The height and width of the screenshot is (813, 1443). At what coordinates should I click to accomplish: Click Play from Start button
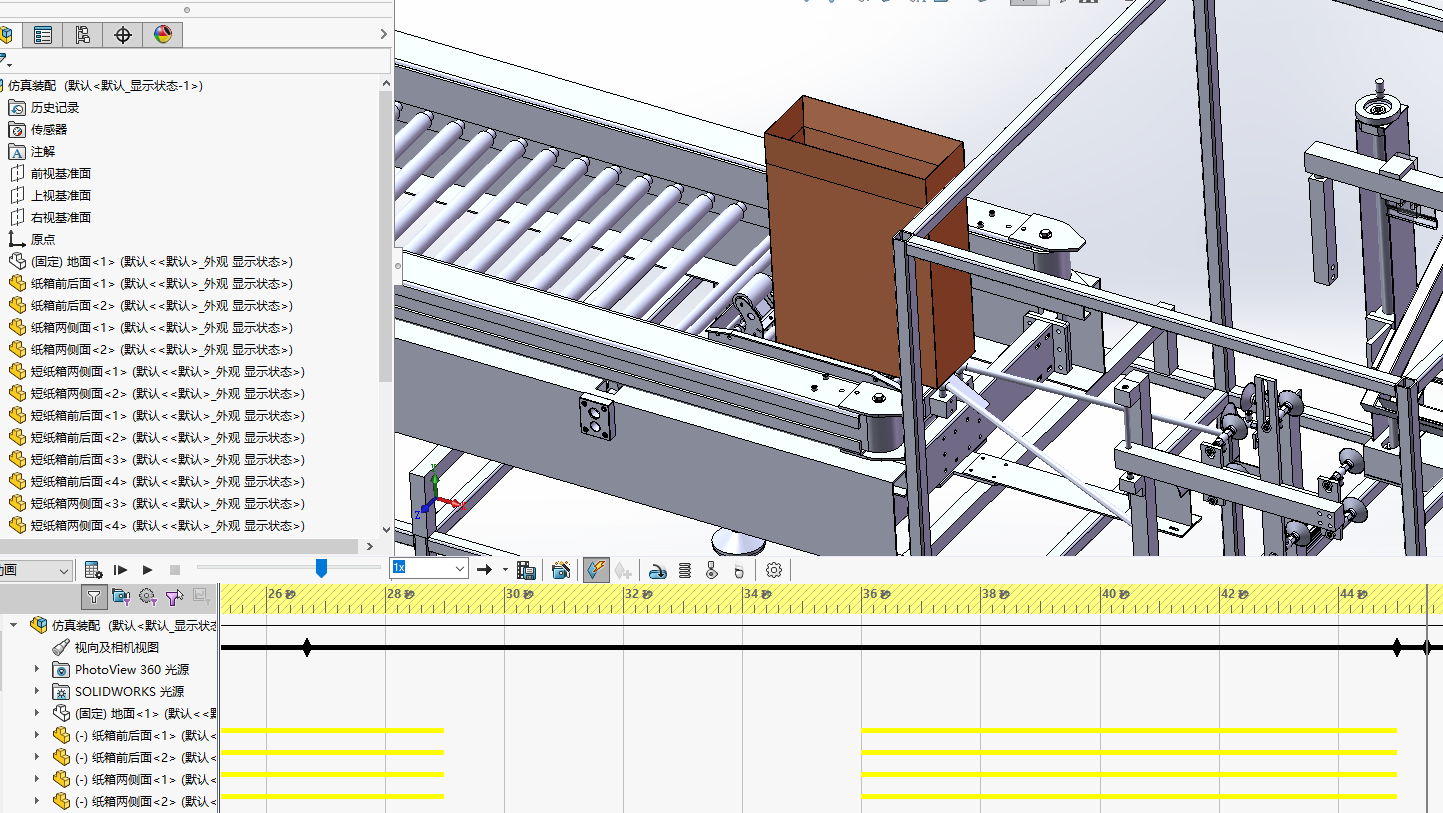(x=121, y=570)
